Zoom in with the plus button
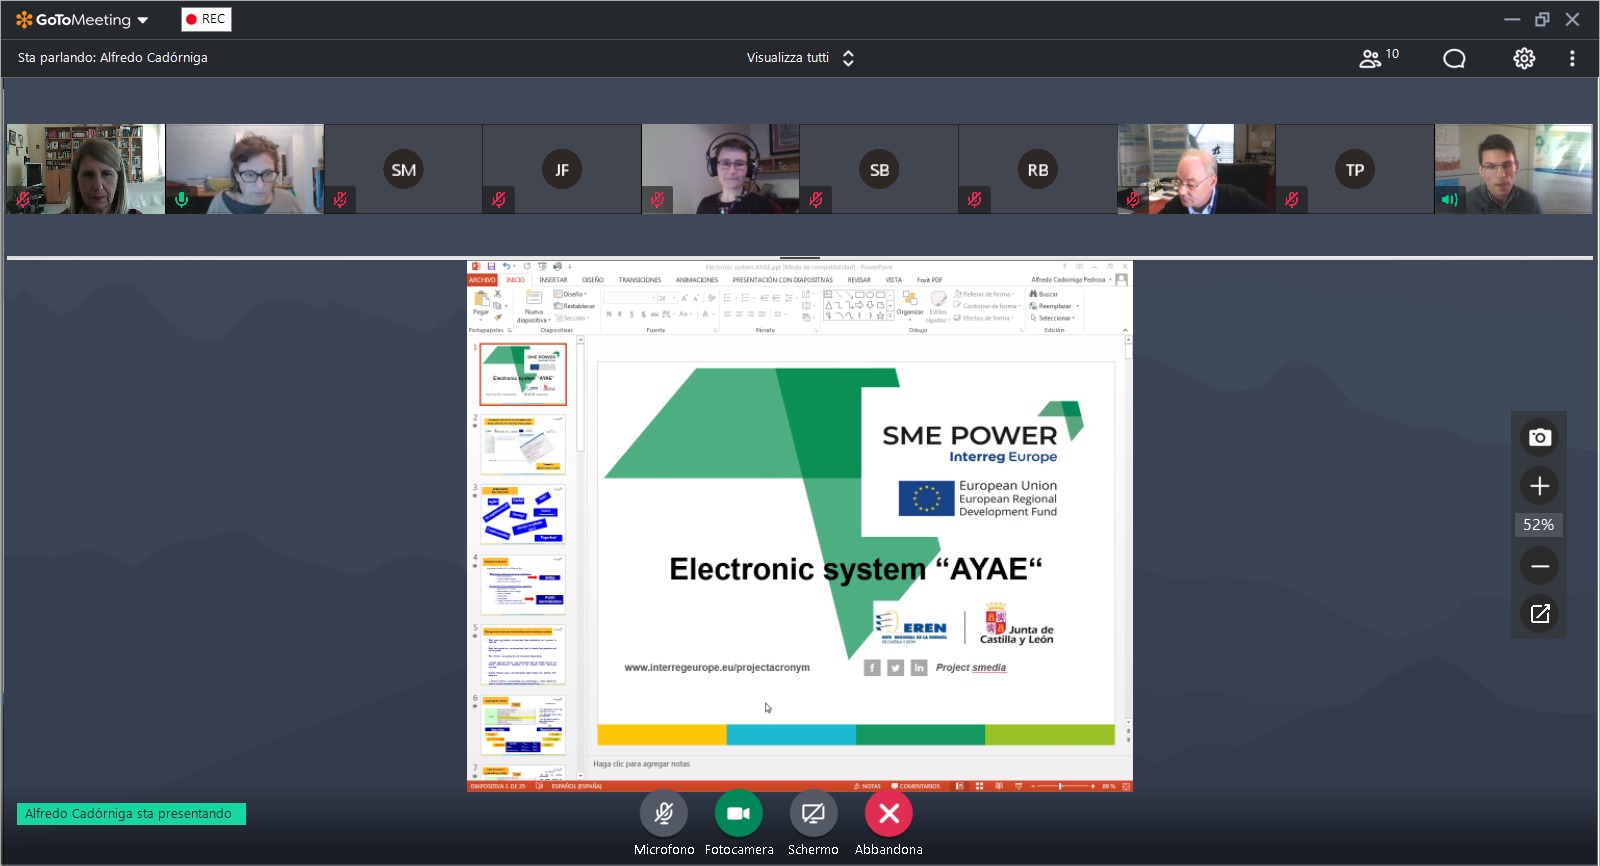Viewport: 1600px width, 866px height. click(1540, 486)
